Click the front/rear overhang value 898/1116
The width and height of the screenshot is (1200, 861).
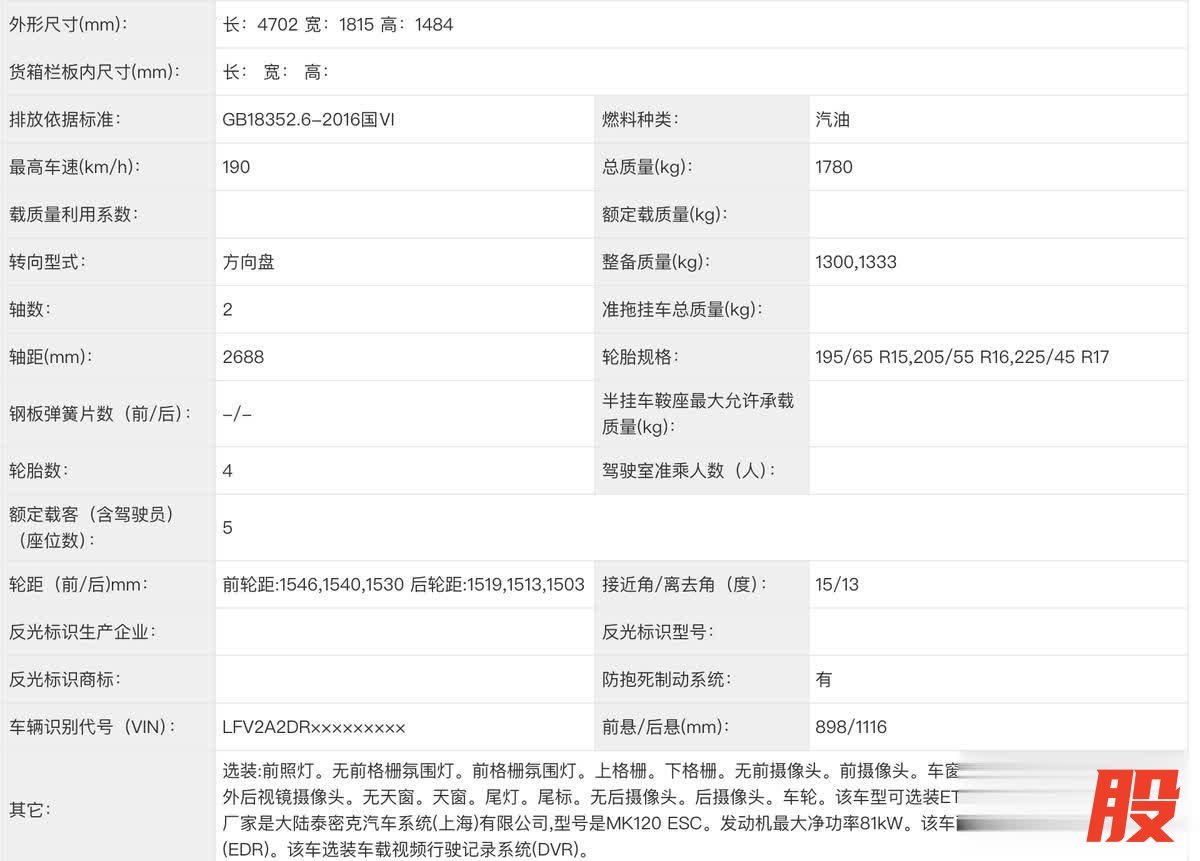851,727
